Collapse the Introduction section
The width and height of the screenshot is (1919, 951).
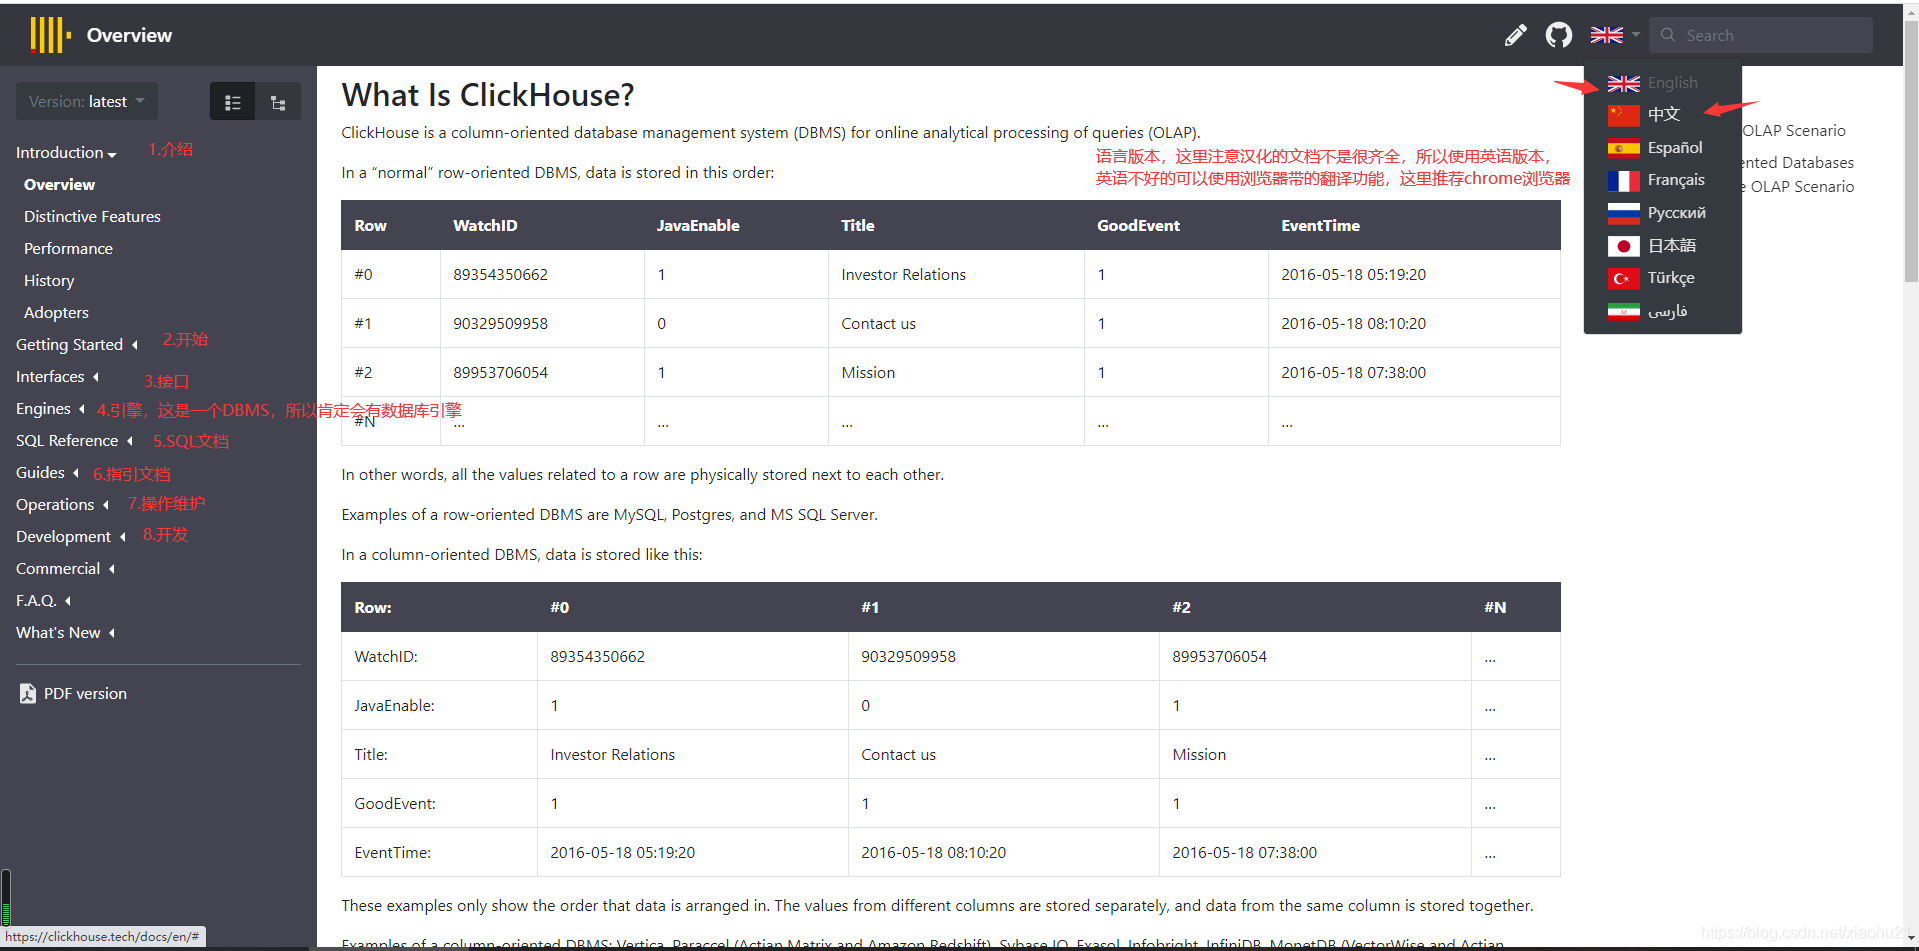[x=66, y=152]
